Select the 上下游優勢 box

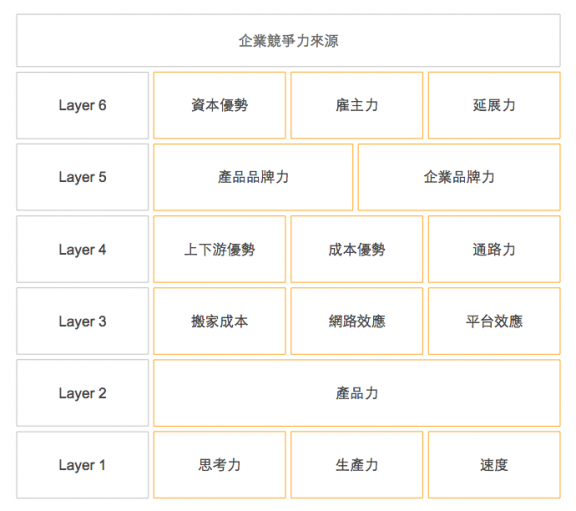220,249
